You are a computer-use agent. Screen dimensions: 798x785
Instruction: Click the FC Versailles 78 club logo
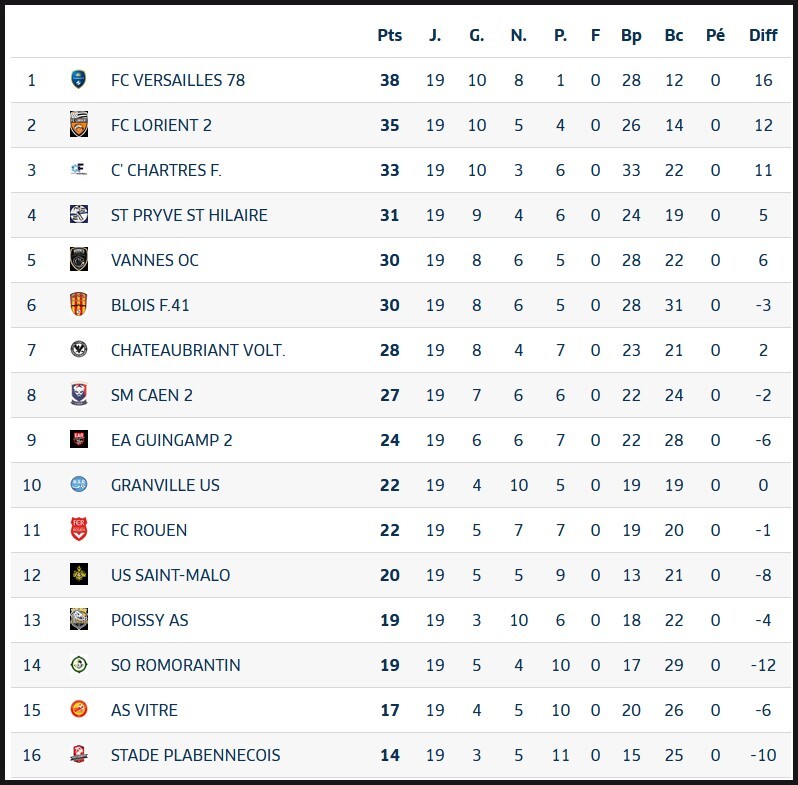tap(79, 80)
